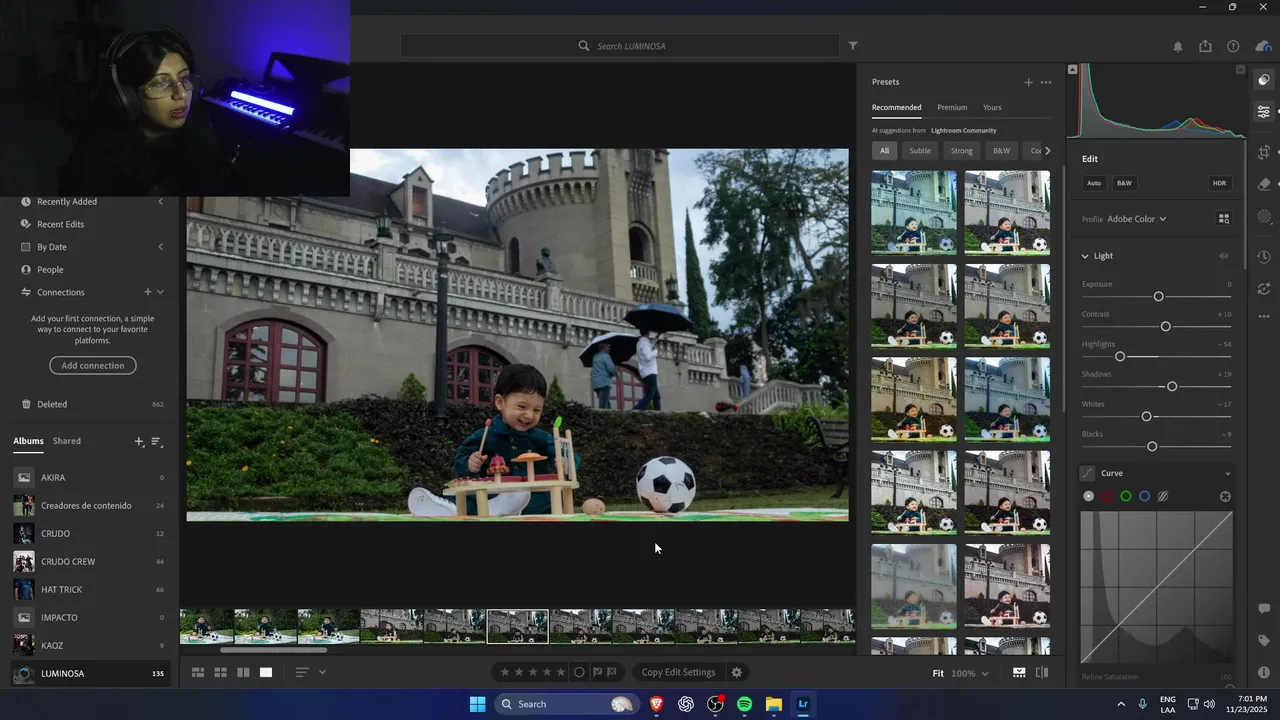Click Copy Edit Settings
The height and width of the screenshot is (720, 1280).
click(x=678, y=673)
